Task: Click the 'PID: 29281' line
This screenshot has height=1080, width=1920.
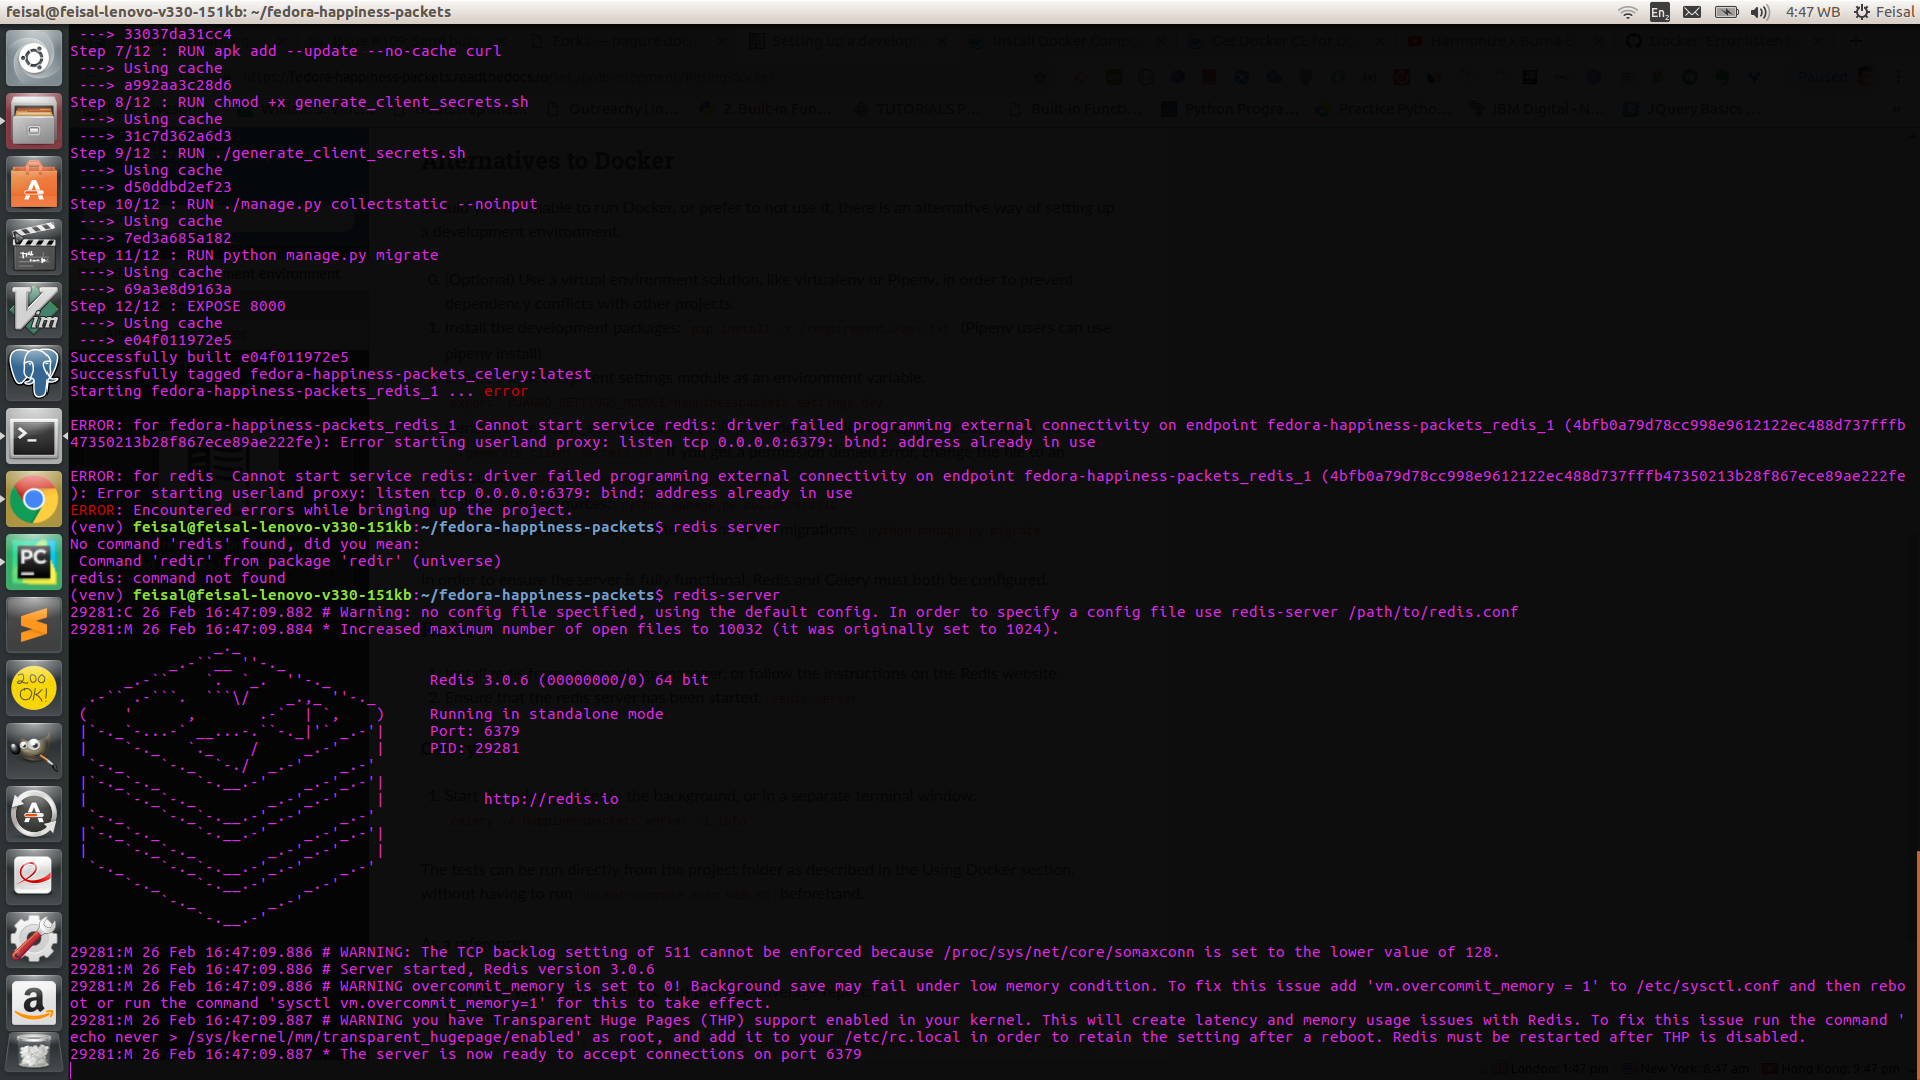Action: coord(475,748)
